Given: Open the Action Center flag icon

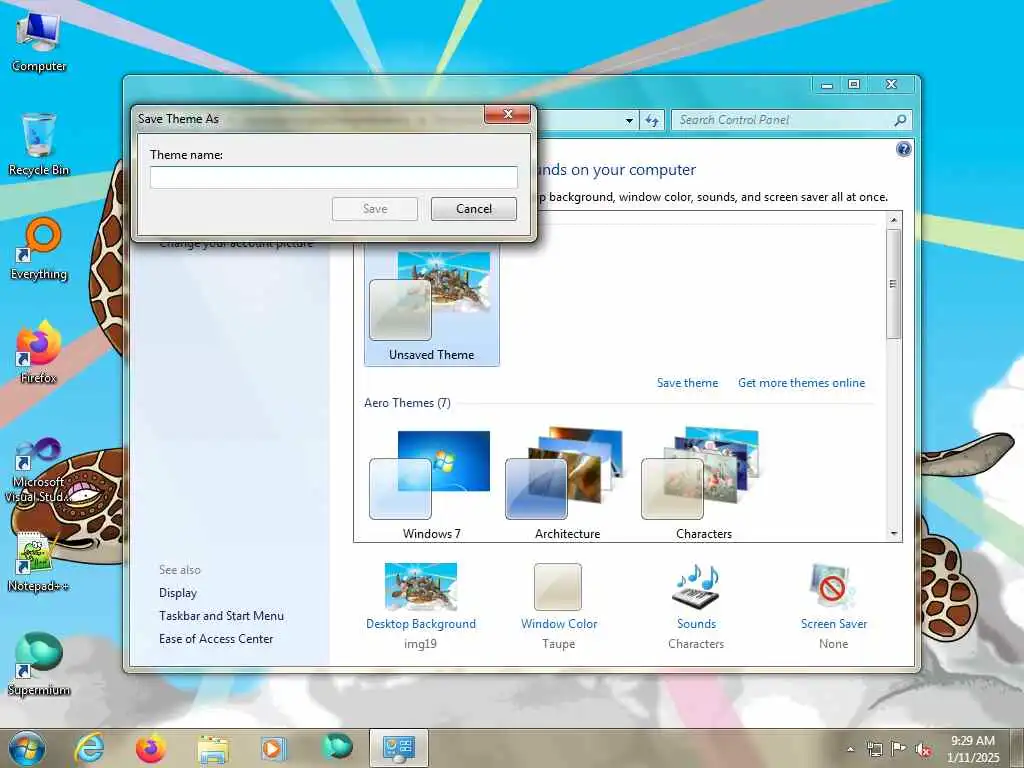Looking at the screenshot, I should [899, 749].
